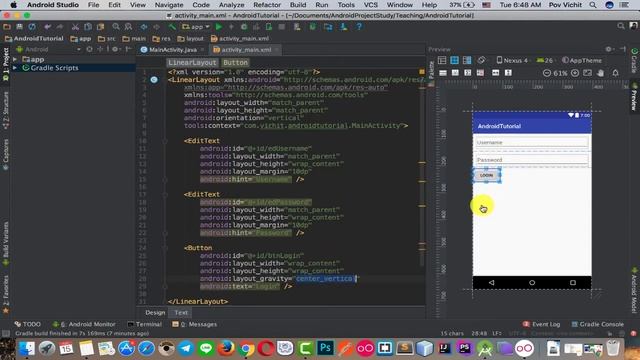This screenshot has width=640, height=360.
Task: Open the Analyze menu
Action: 231,5
